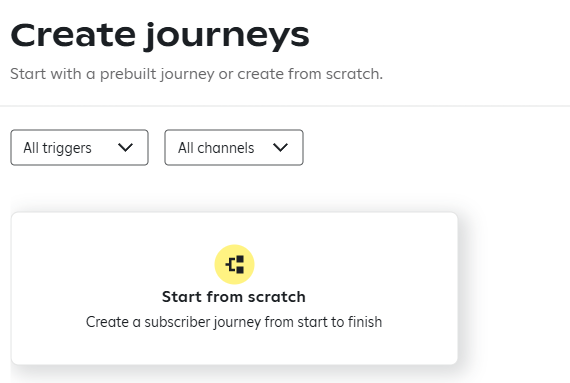Viewport: 570px width, 383px height.
Task: Expand the channels filter via its arrow
Action: (x=280, y=148)
